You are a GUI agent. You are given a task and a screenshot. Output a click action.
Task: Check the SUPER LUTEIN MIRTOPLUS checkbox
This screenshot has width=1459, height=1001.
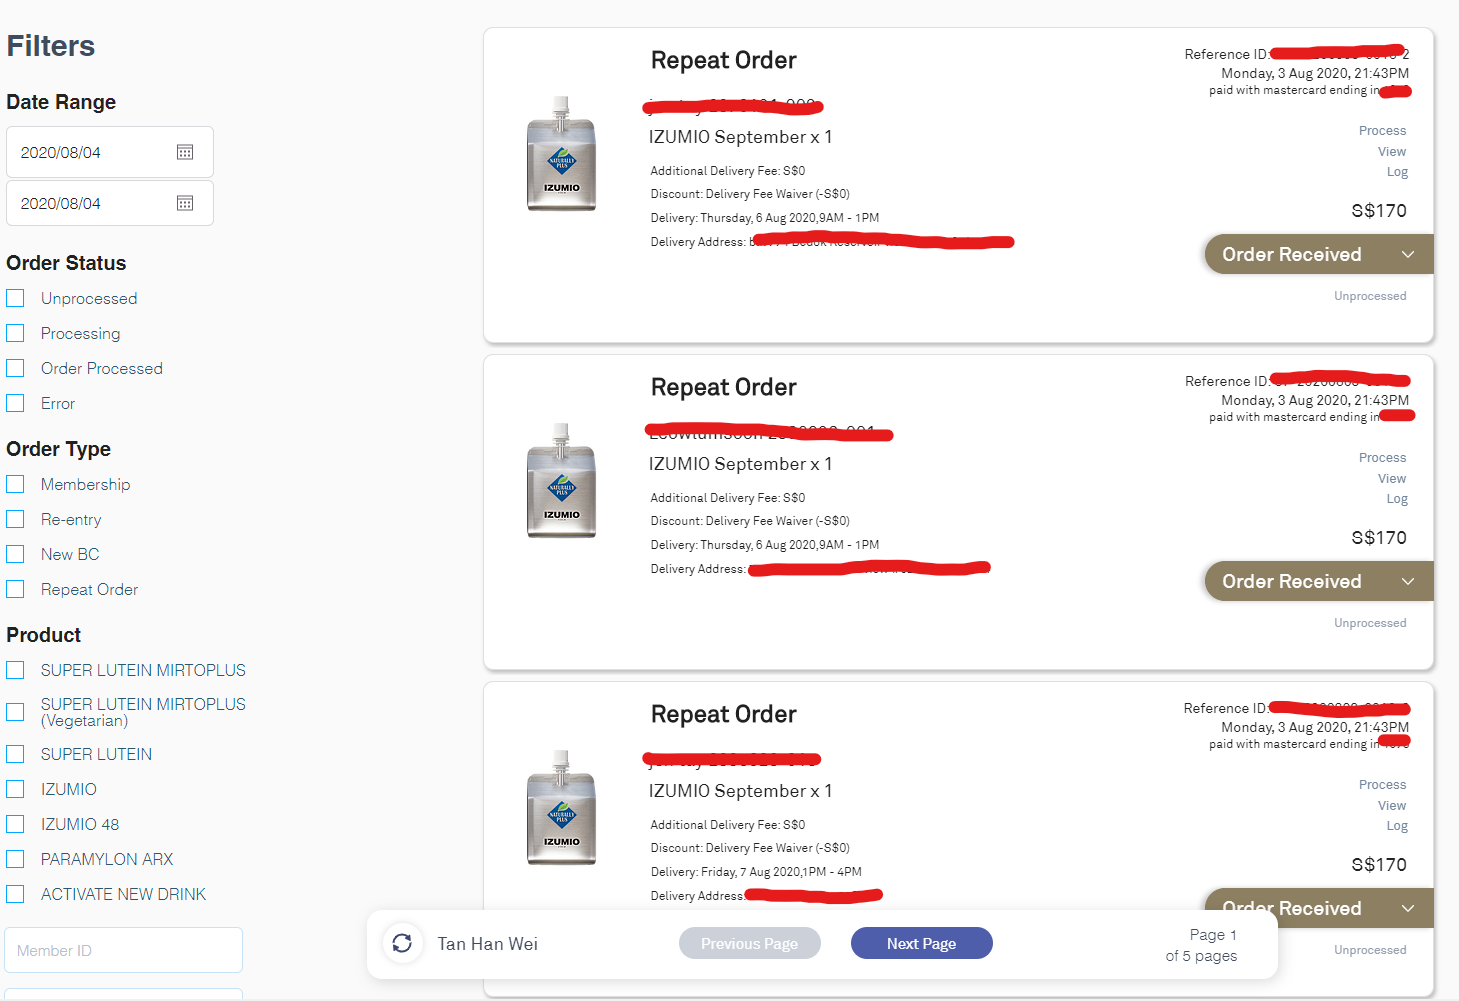[15, 669]
